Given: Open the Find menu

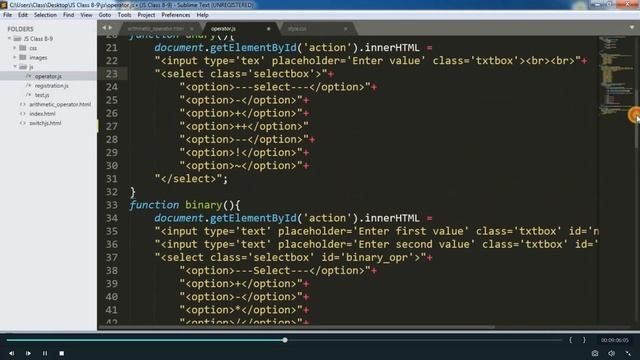Looking at the screenshot, I should click(x=69, y=15).
